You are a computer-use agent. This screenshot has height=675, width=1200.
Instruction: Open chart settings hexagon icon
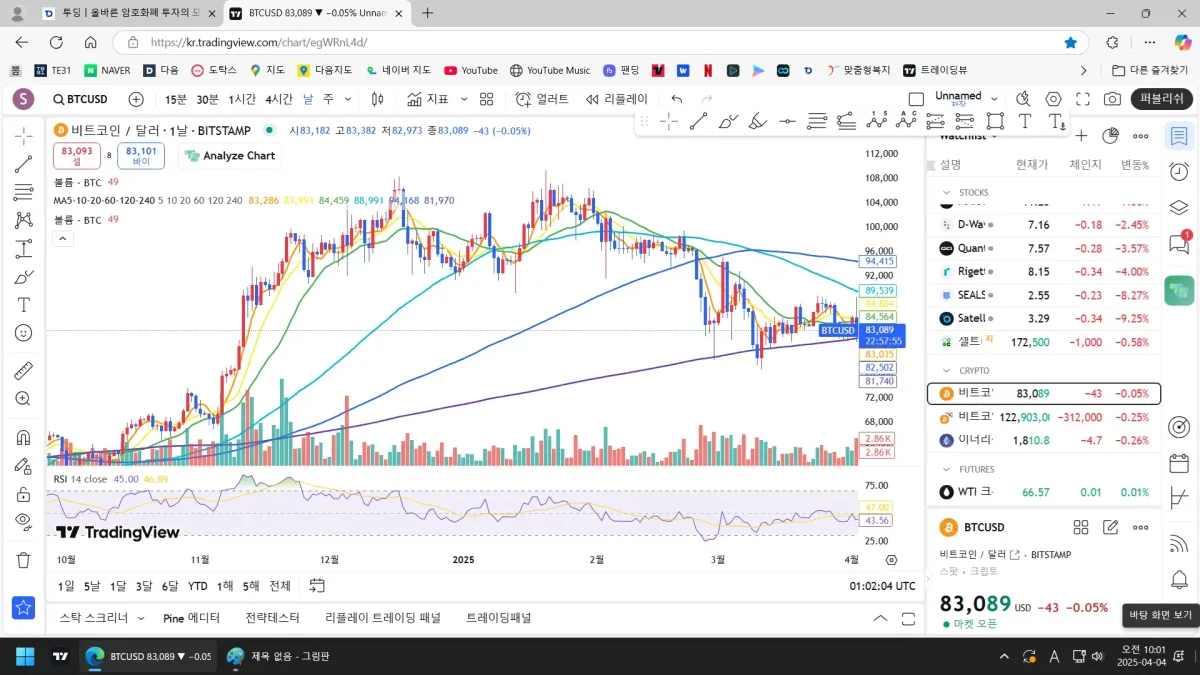pos(1053,99)
